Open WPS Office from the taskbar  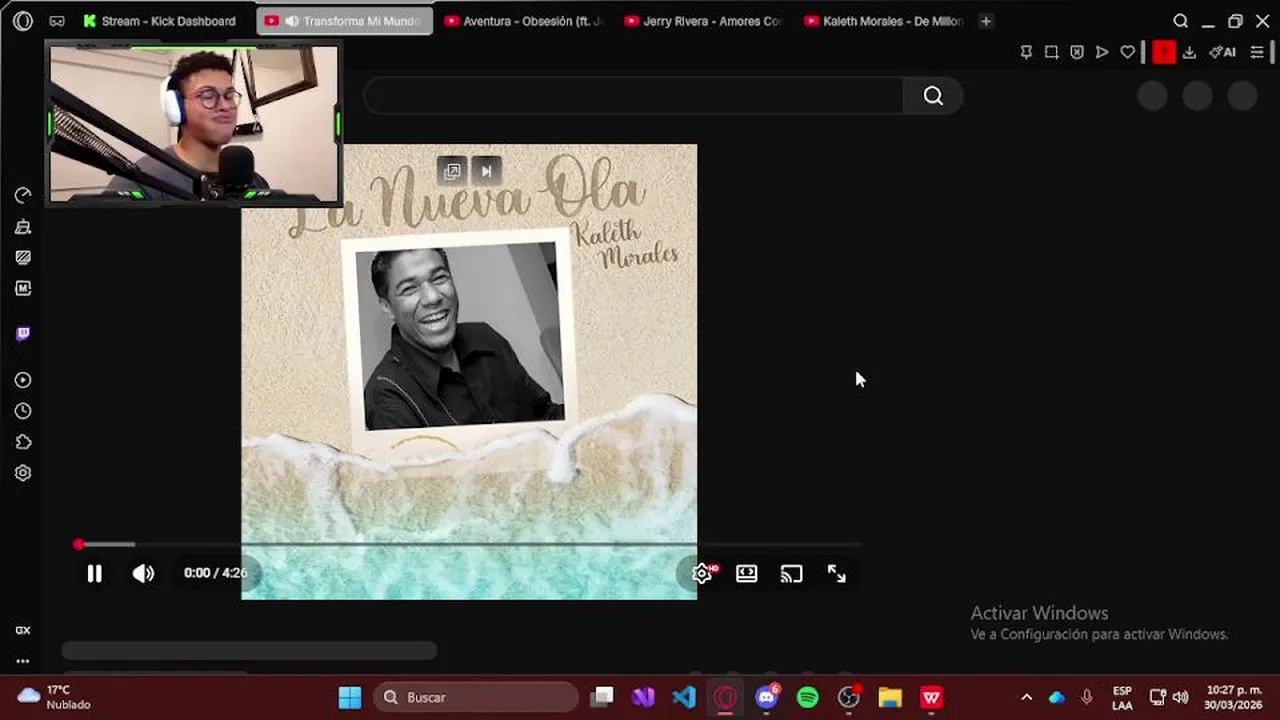click(x=931, y=697)
